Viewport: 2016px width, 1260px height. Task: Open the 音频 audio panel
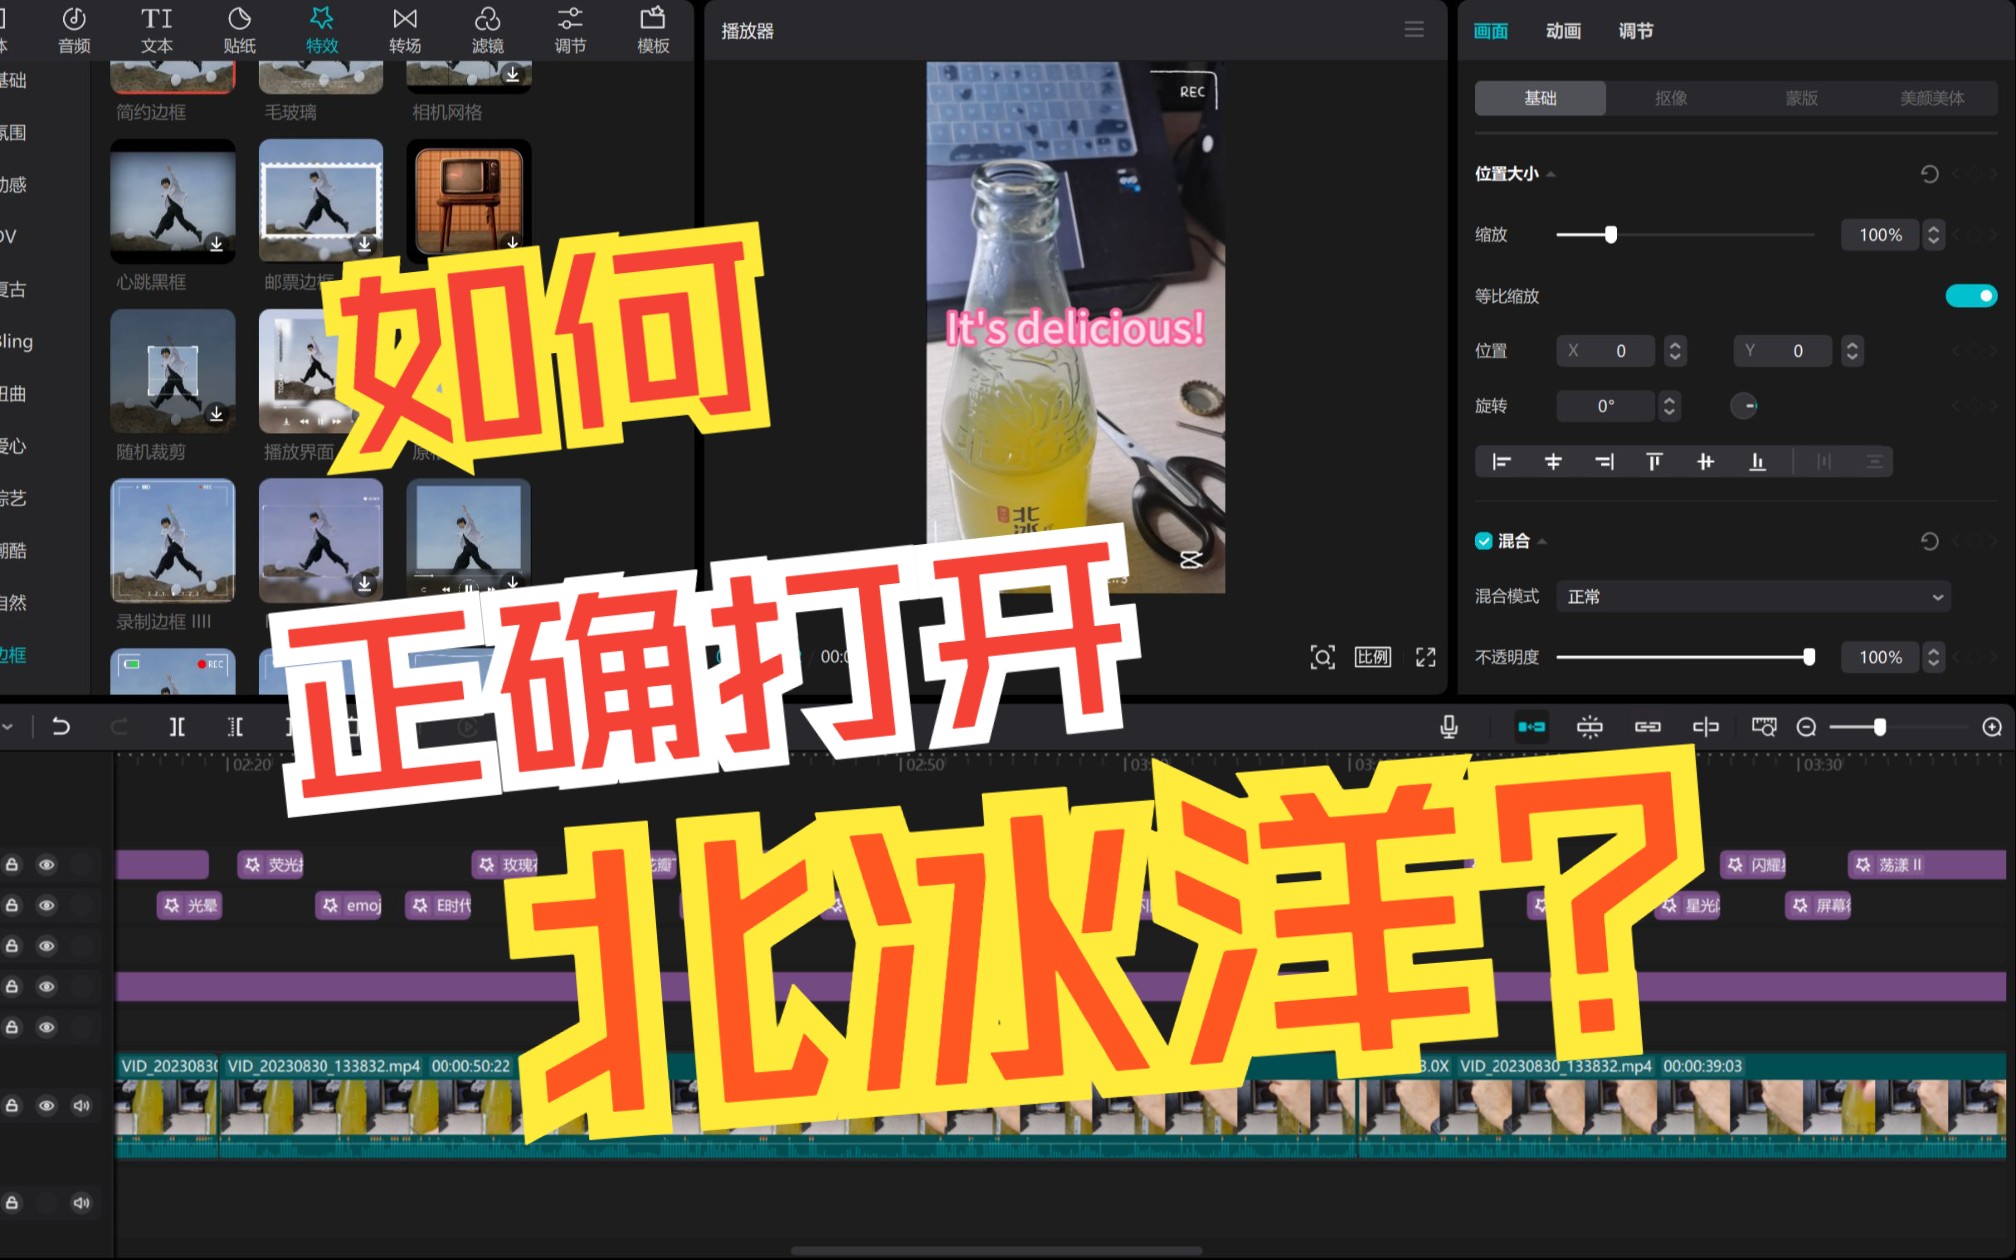pos(74,30)
